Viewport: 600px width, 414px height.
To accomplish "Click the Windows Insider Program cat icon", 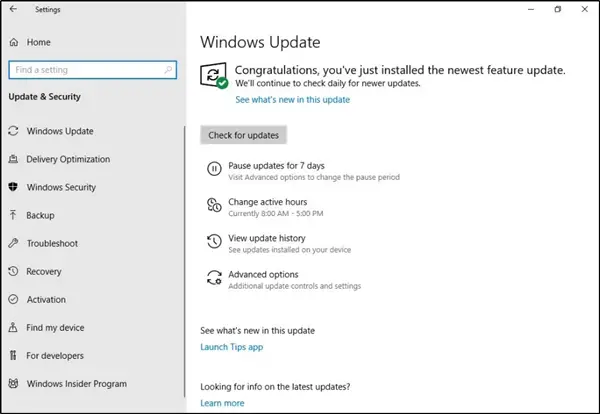I will [x=13, y=383].
